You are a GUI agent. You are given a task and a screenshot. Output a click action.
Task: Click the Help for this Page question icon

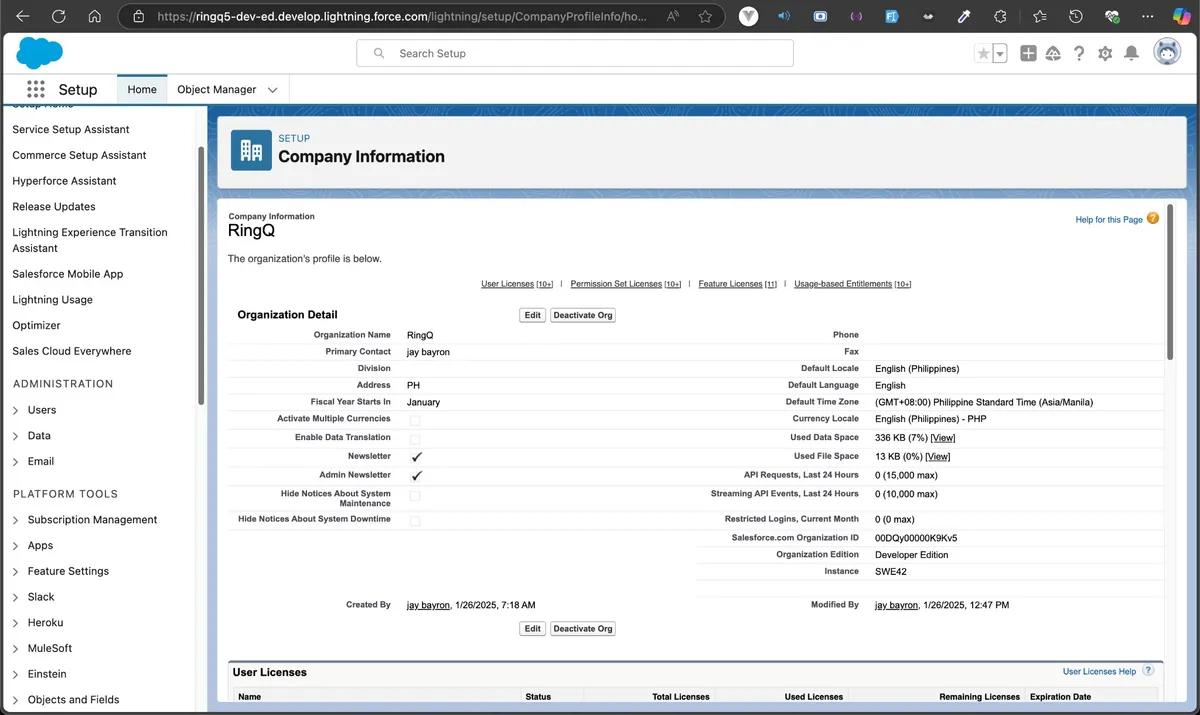(1153, 218)
